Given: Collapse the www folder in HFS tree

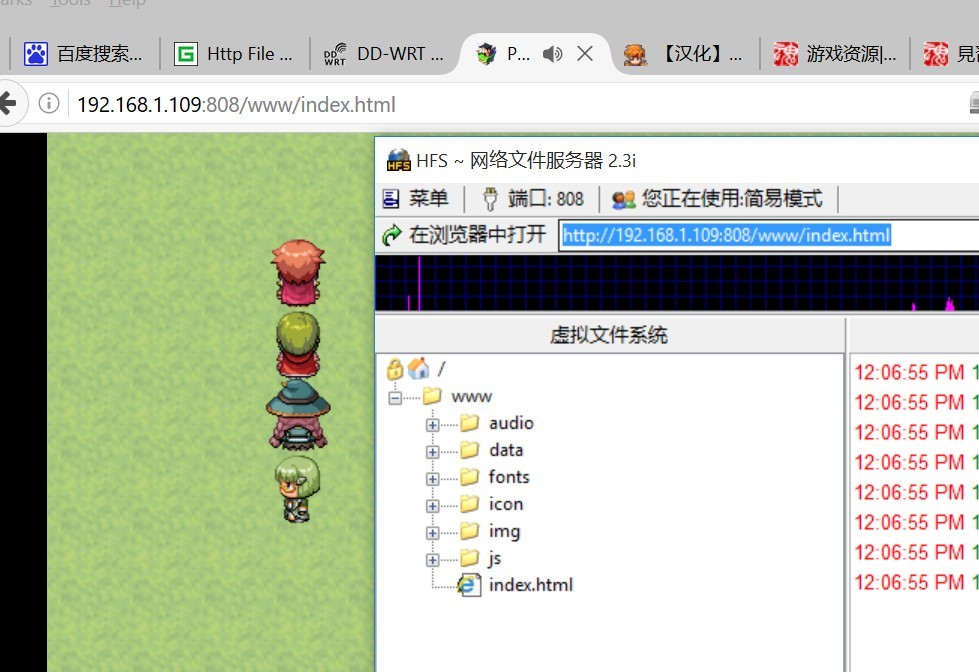Looking at the screenshot, I should tap(395, 397).
